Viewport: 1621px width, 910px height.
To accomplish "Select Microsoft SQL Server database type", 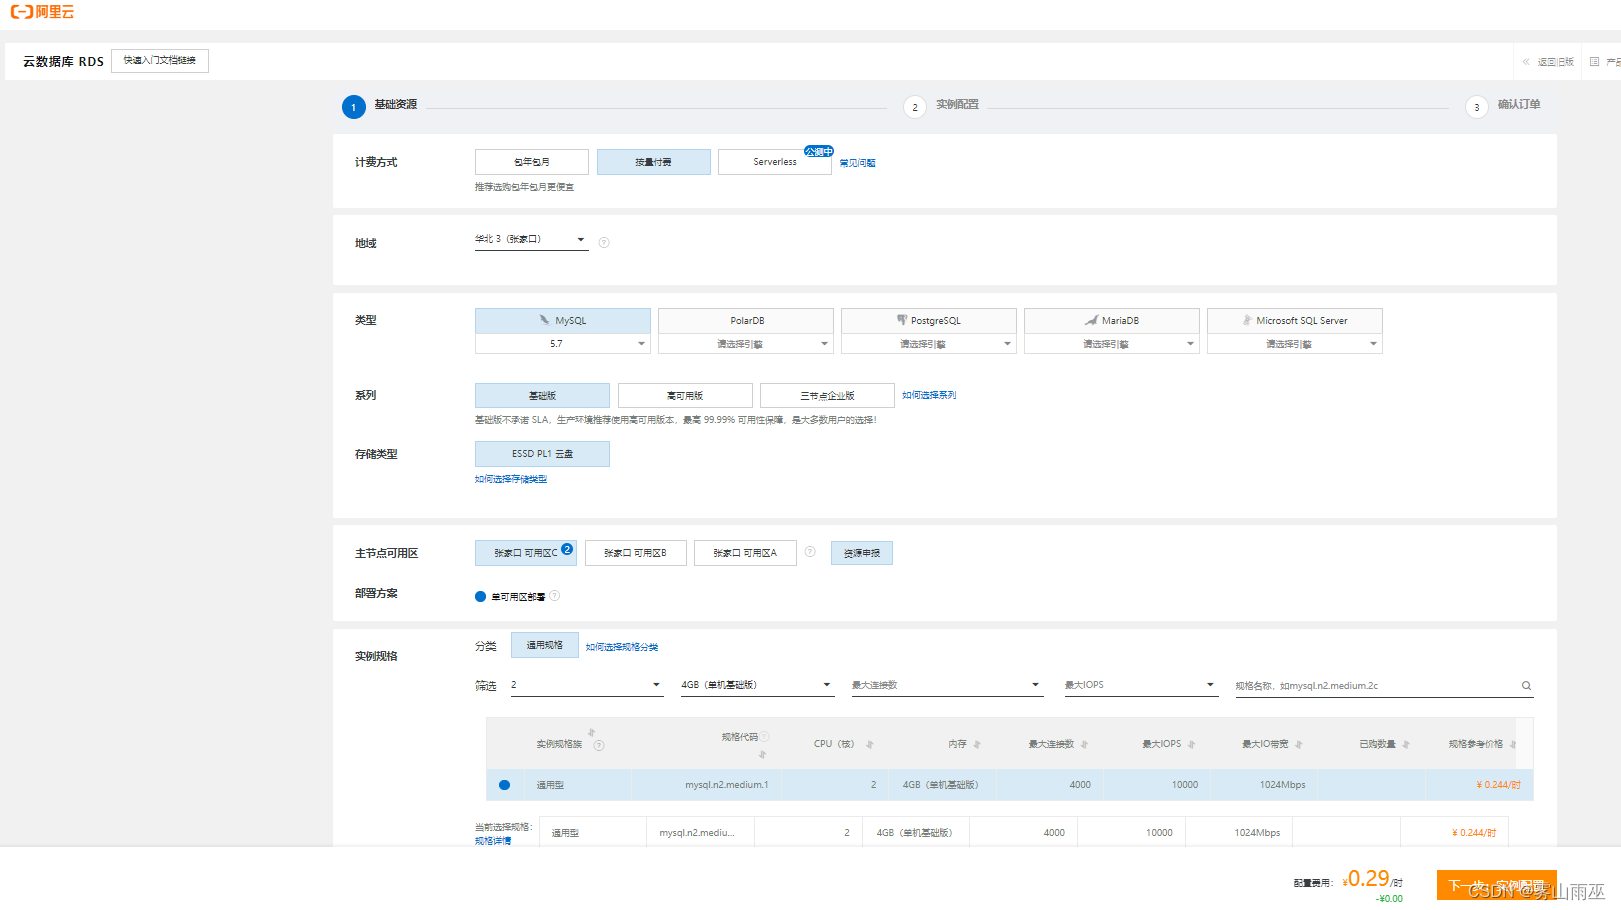I will [1295, 320].
